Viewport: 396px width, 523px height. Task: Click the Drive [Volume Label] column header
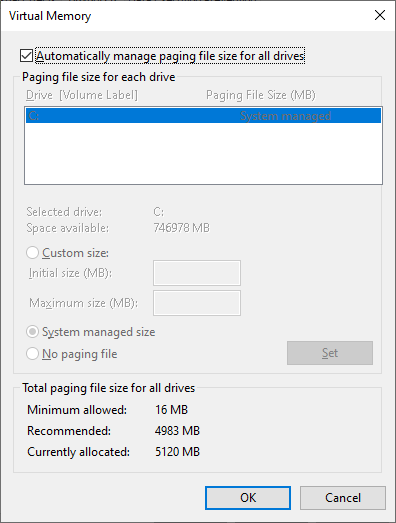82,95
